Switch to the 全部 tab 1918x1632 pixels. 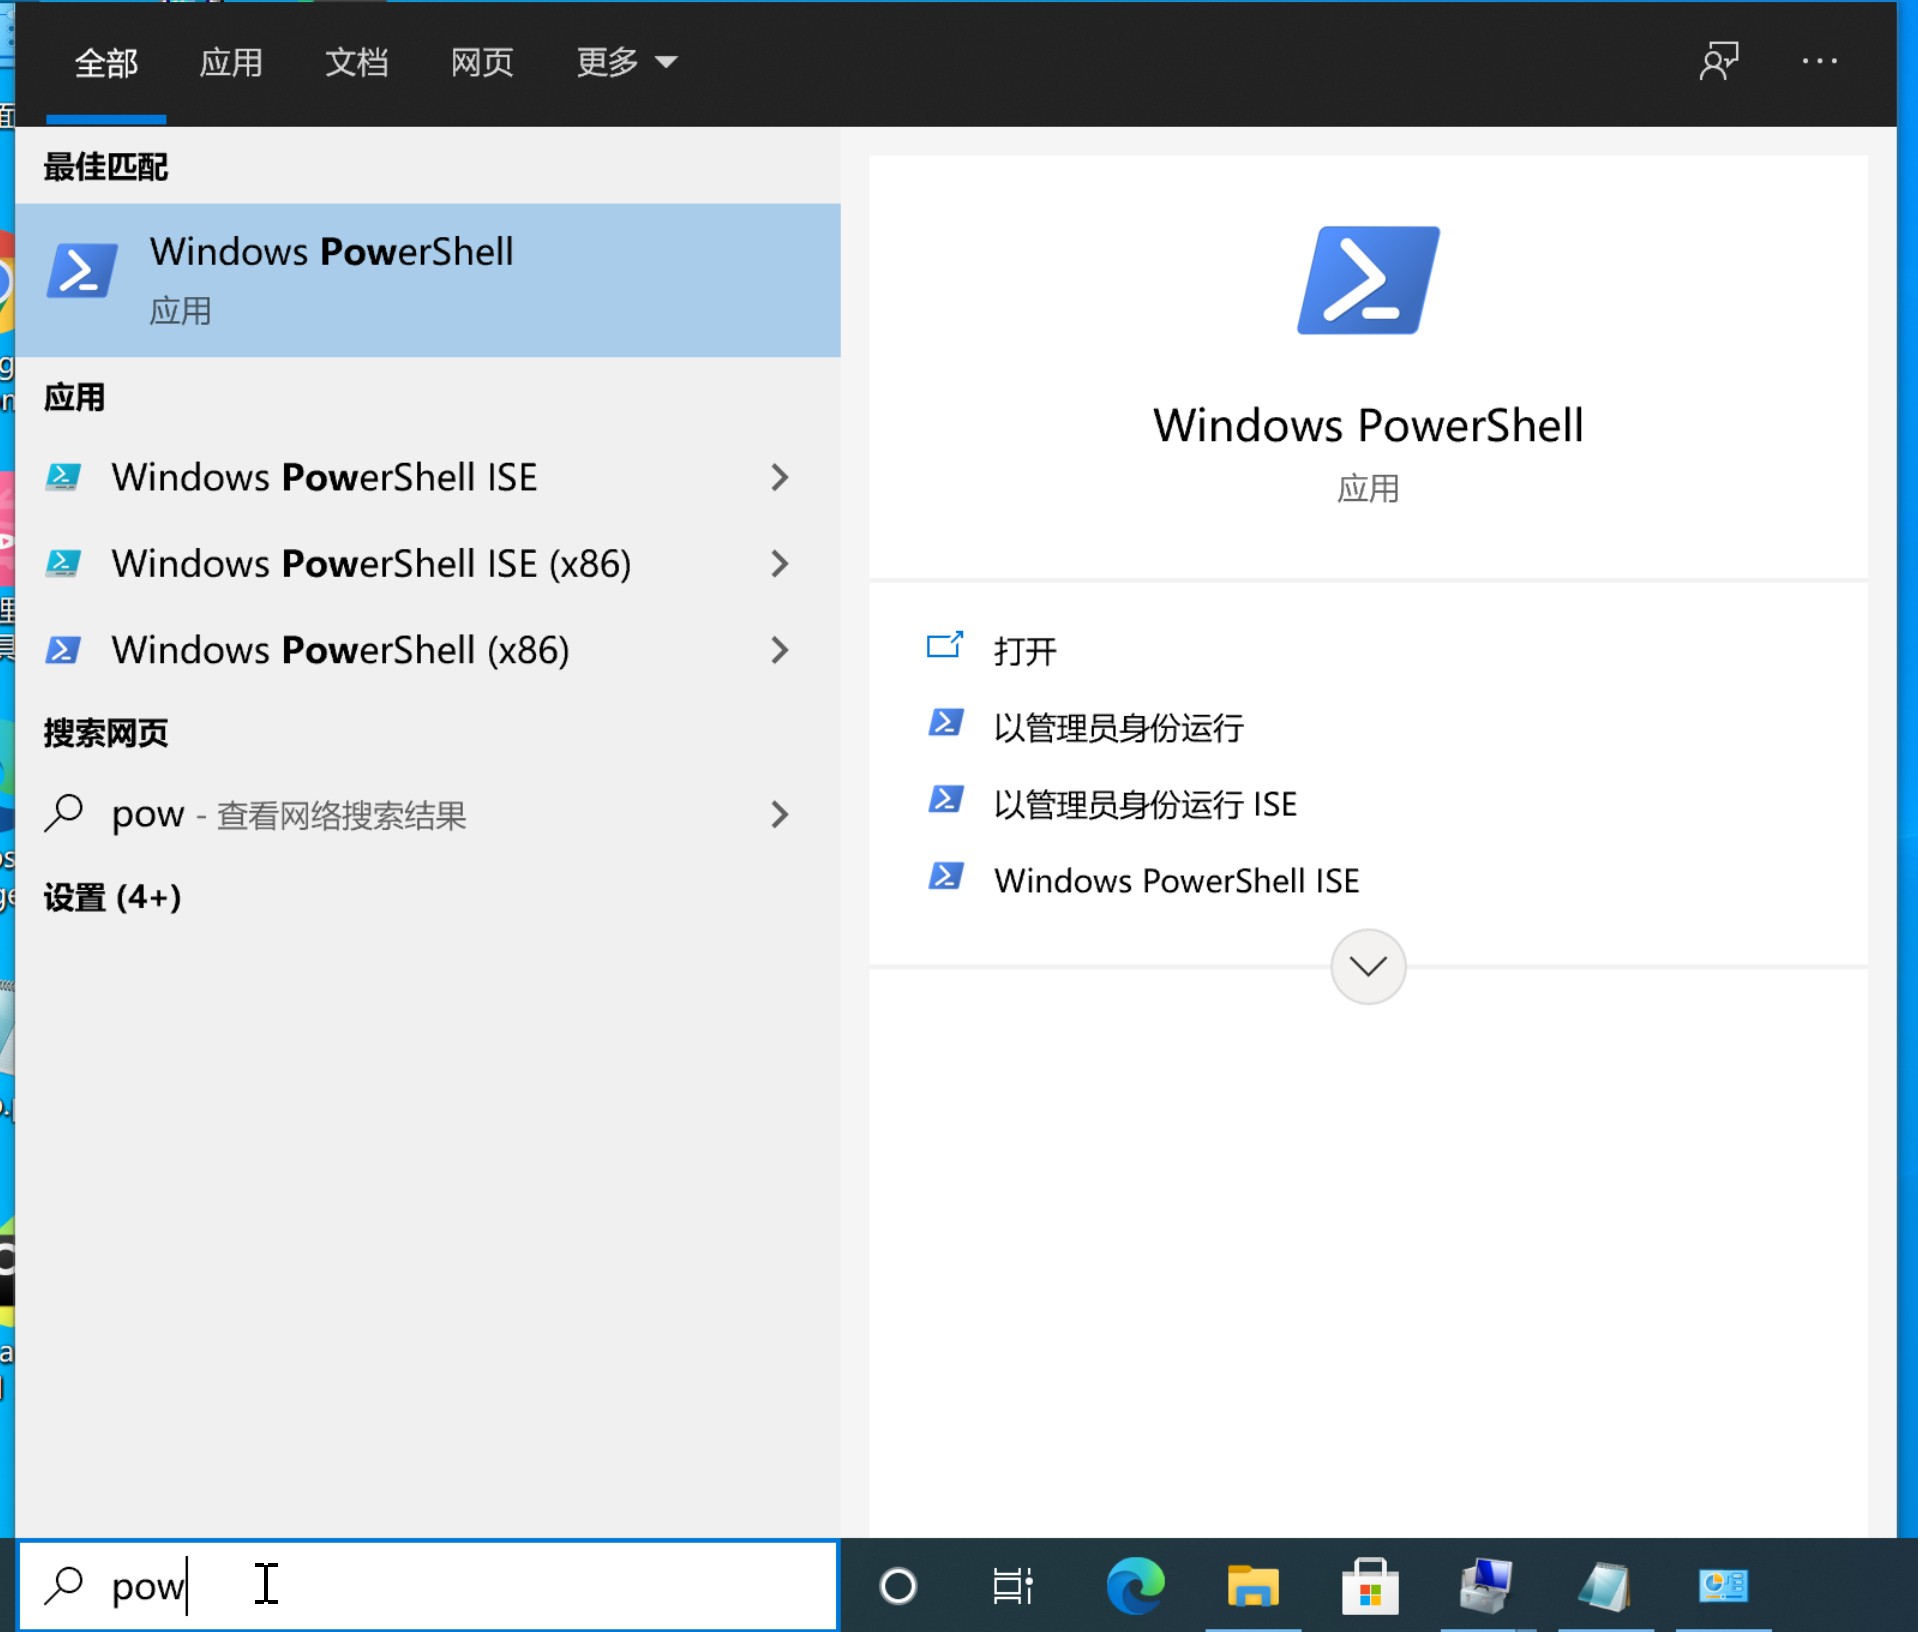(x=106, y=63)
